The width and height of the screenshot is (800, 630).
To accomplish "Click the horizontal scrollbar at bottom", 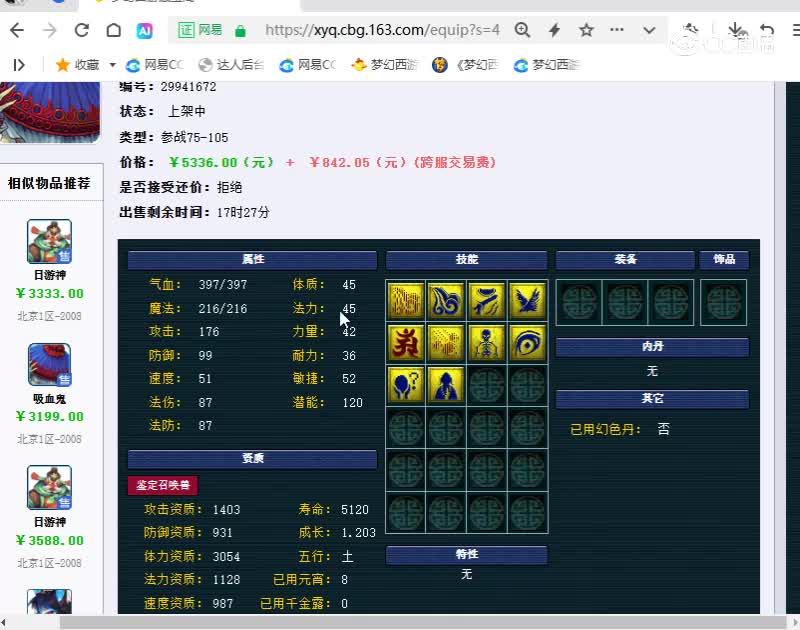I will point(422,622).
